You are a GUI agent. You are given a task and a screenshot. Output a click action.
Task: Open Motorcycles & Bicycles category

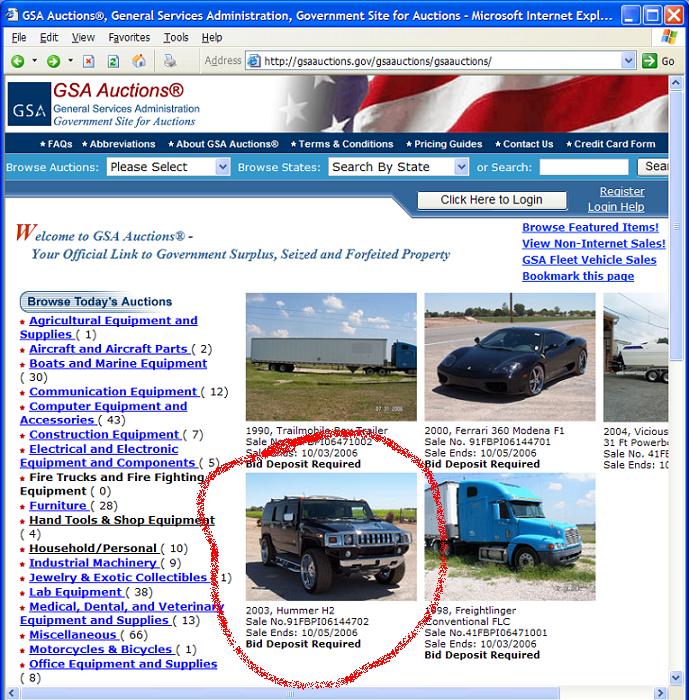pyautogui.click(x=101, y=650)
